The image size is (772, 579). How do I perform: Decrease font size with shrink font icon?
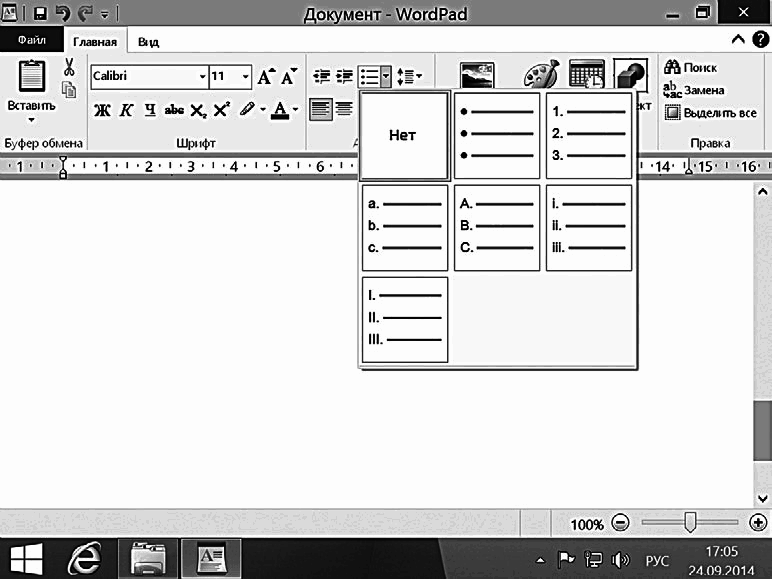(289, 77)
